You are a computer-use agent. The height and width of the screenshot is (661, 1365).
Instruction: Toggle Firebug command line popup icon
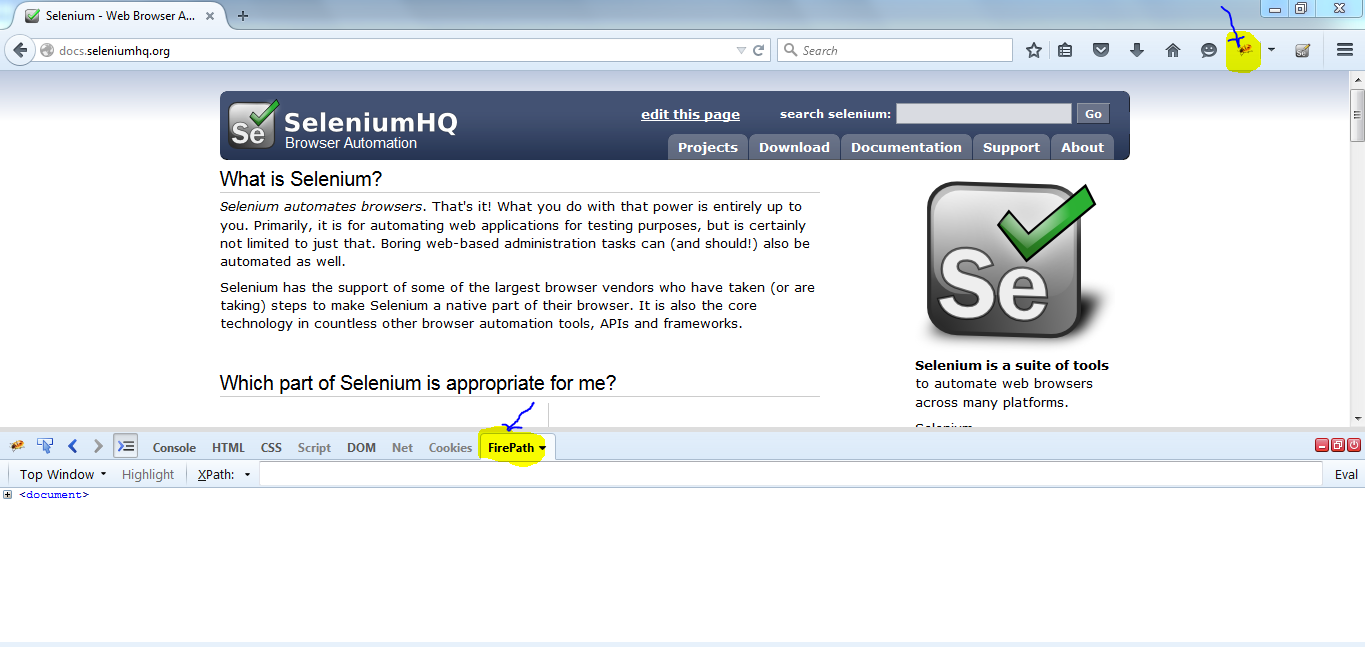coord(125,446)
